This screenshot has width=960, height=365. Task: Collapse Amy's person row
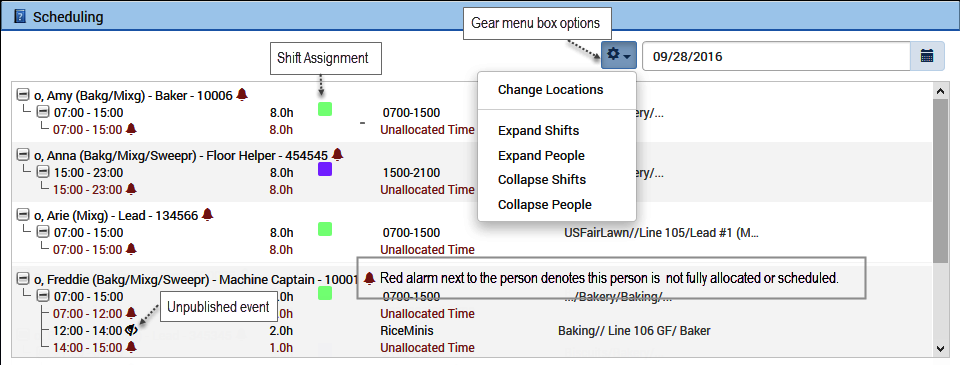tap(23, 94)
